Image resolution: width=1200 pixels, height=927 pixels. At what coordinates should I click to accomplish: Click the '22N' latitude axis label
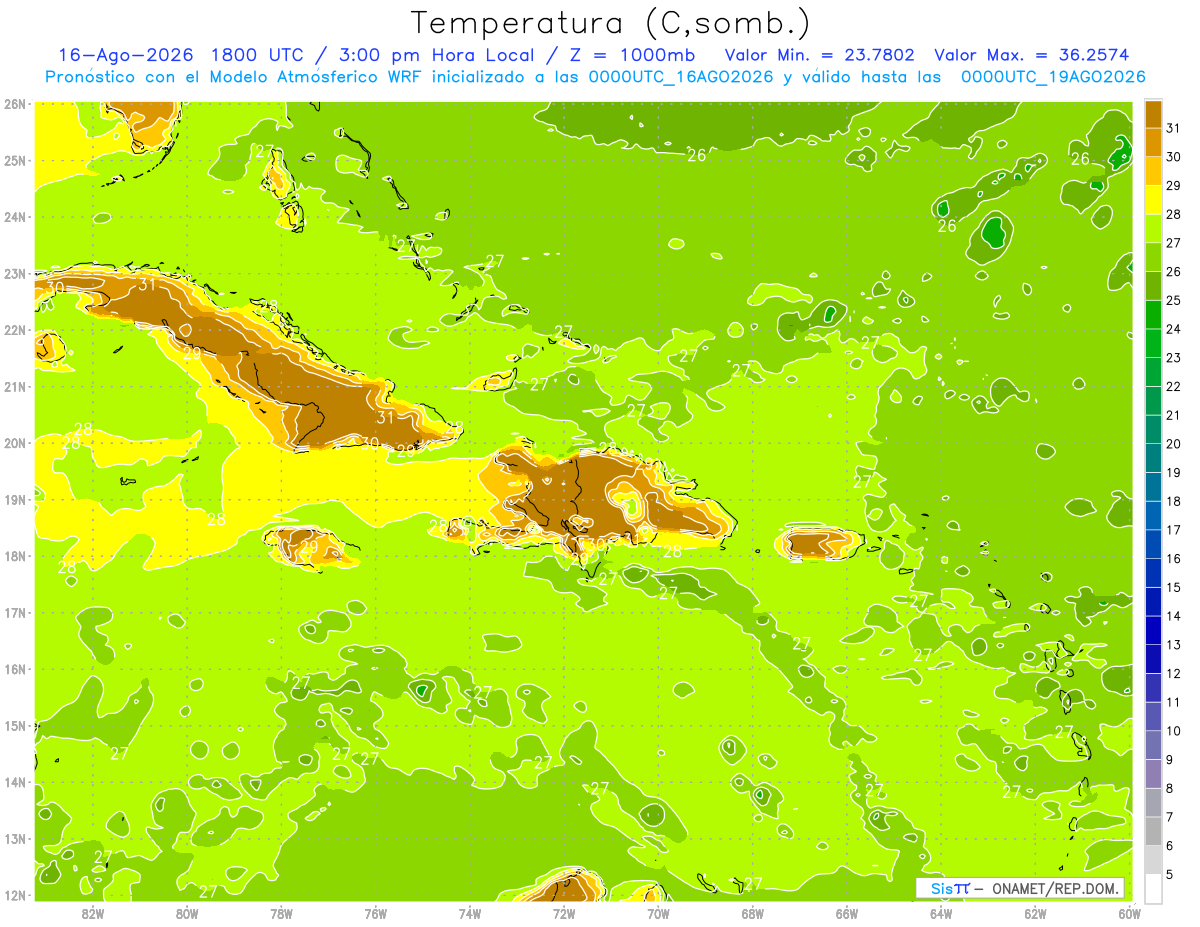point(15,330)
